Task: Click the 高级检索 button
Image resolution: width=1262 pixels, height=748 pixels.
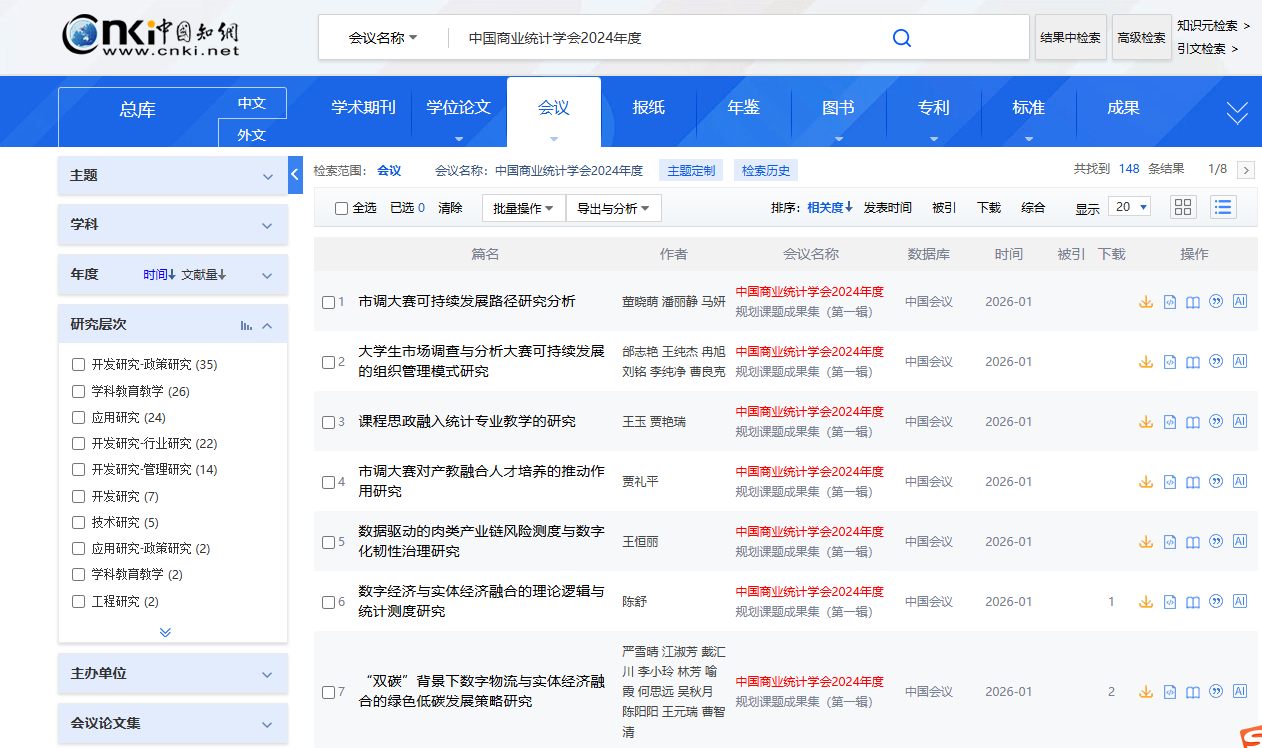Action: 1141,37
